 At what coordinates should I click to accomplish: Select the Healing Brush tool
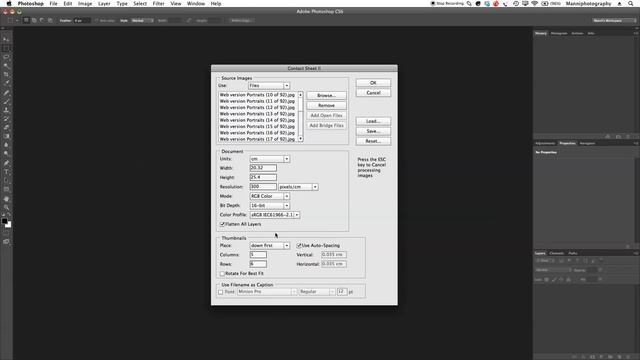tap(6, 93)
